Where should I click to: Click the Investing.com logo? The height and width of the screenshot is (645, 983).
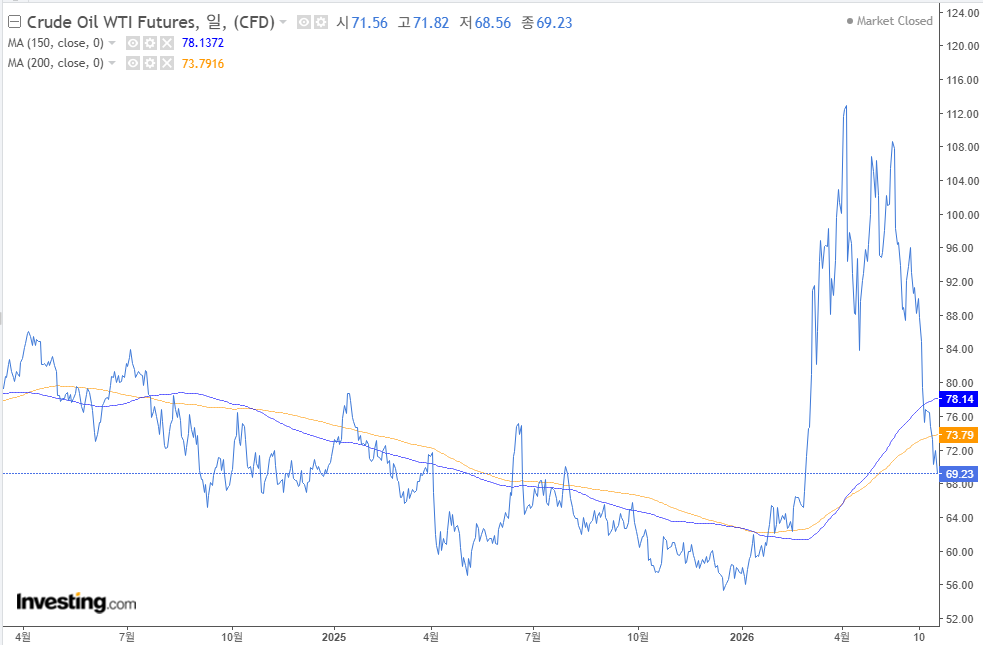pyautogui.click(x=76, y=602)
